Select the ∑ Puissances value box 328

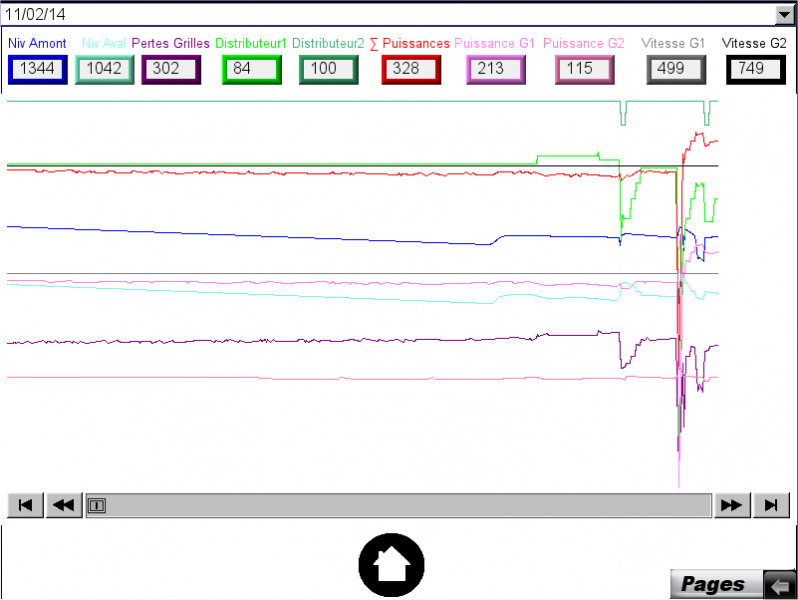click(412, 69)
